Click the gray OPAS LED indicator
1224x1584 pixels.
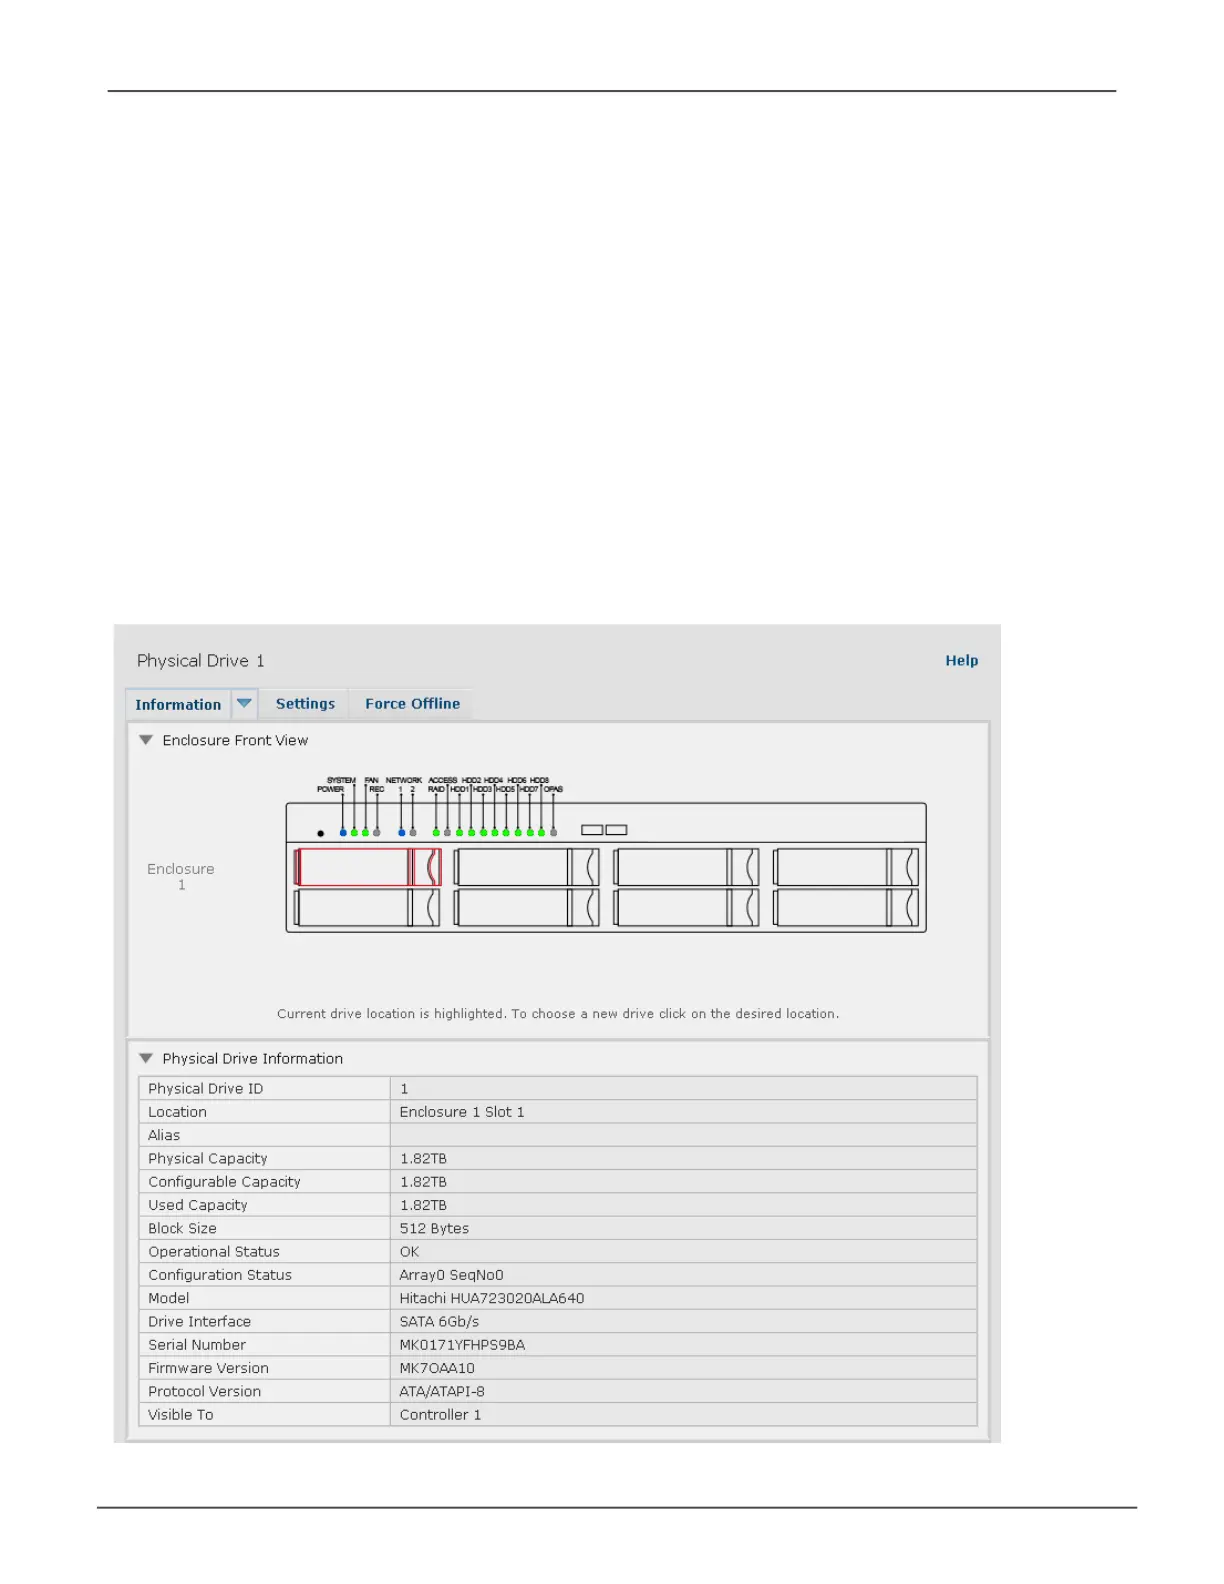pyautogui.click(x=554, y=832)
